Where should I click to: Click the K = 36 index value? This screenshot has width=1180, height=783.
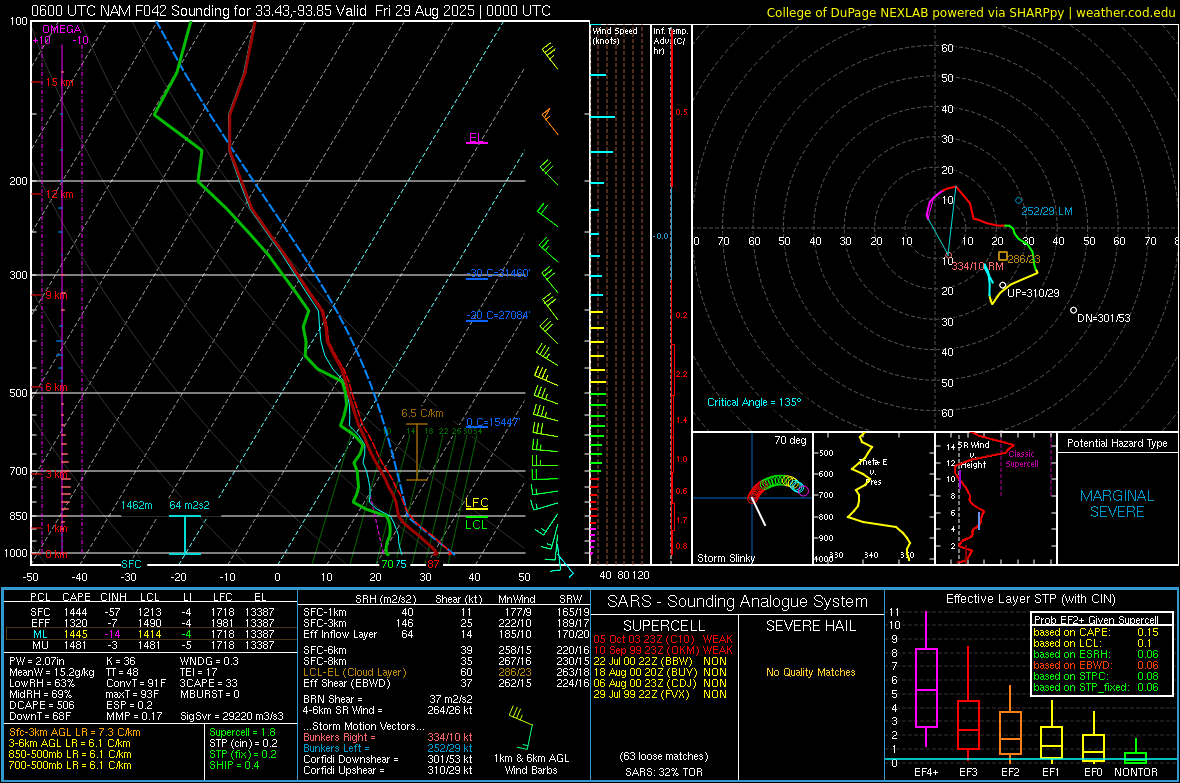click(x=121, y=661)
